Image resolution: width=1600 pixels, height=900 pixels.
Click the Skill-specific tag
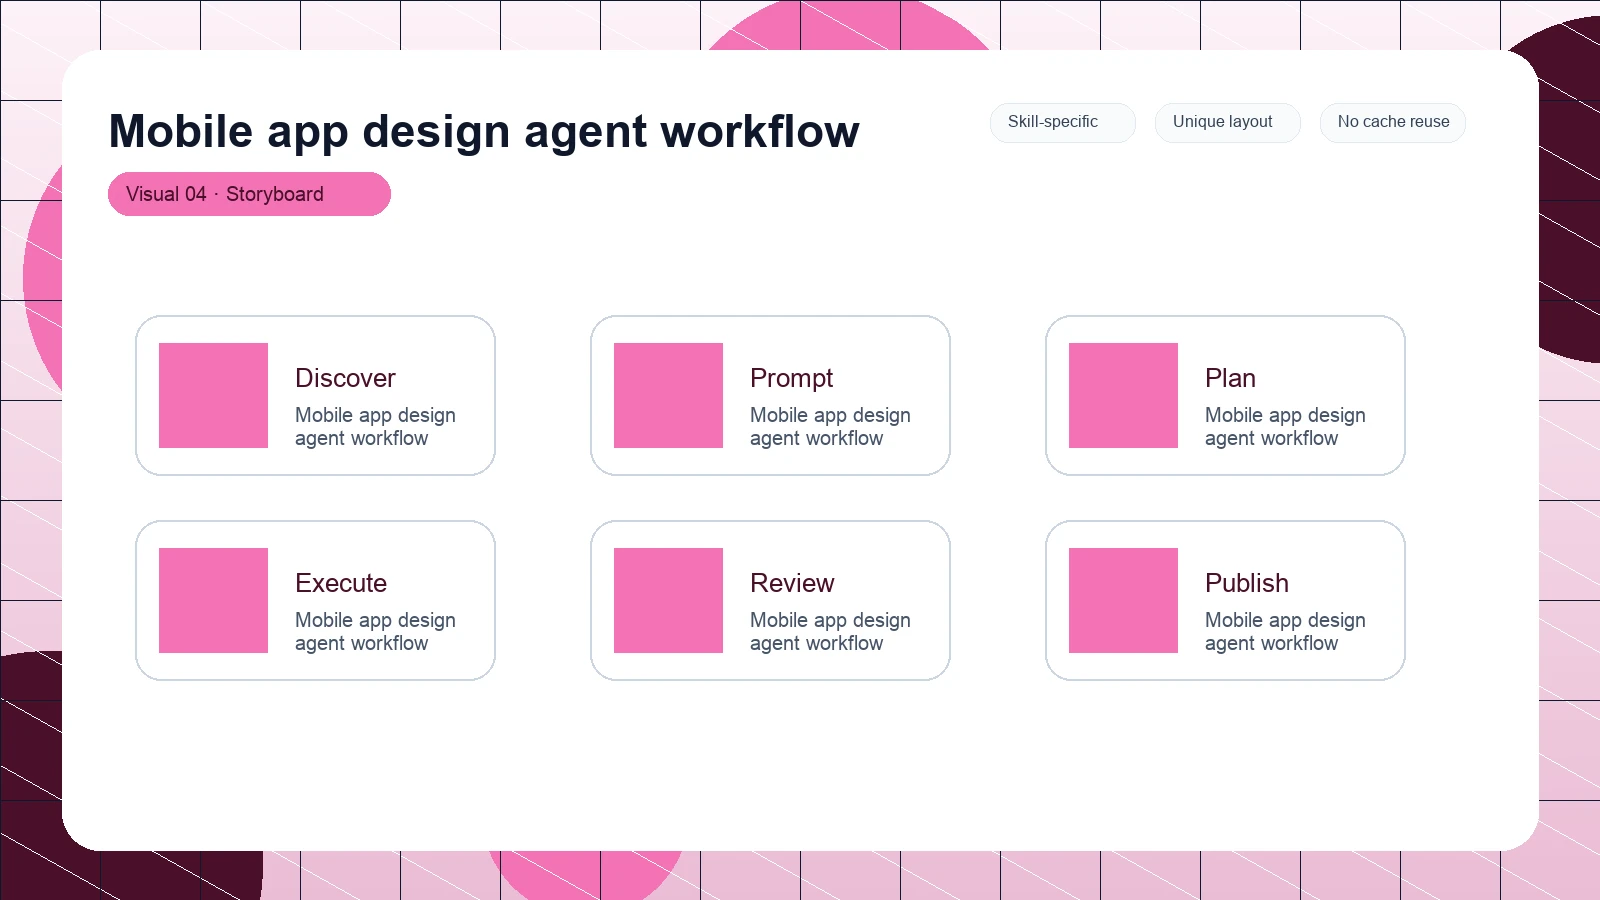[x=1062, y=122]
